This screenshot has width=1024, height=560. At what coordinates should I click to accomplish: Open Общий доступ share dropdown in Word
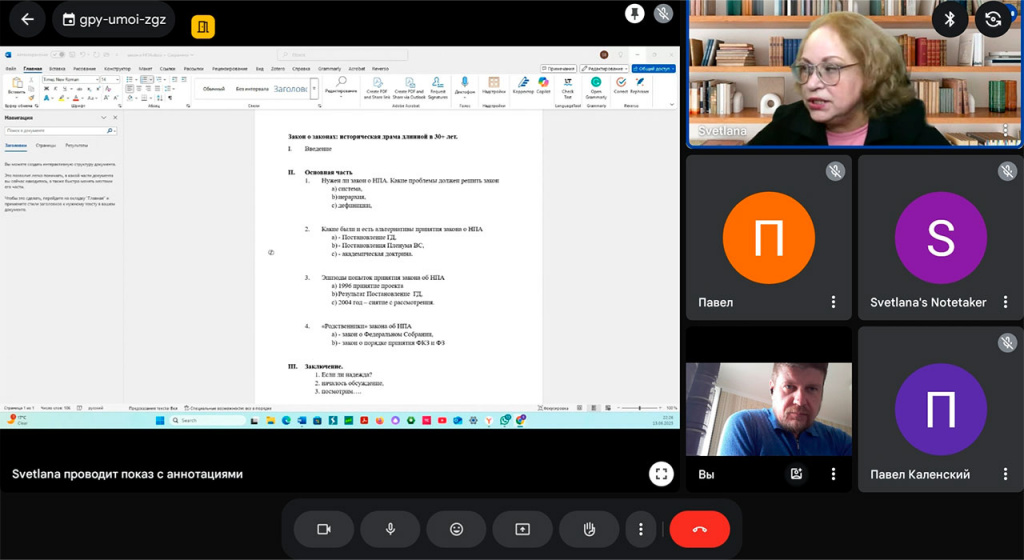(x=654, y=69)
